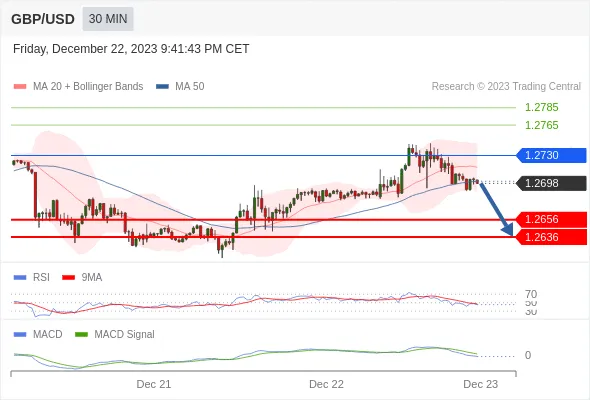Click the Dec 23 axis label

[481, 384]
